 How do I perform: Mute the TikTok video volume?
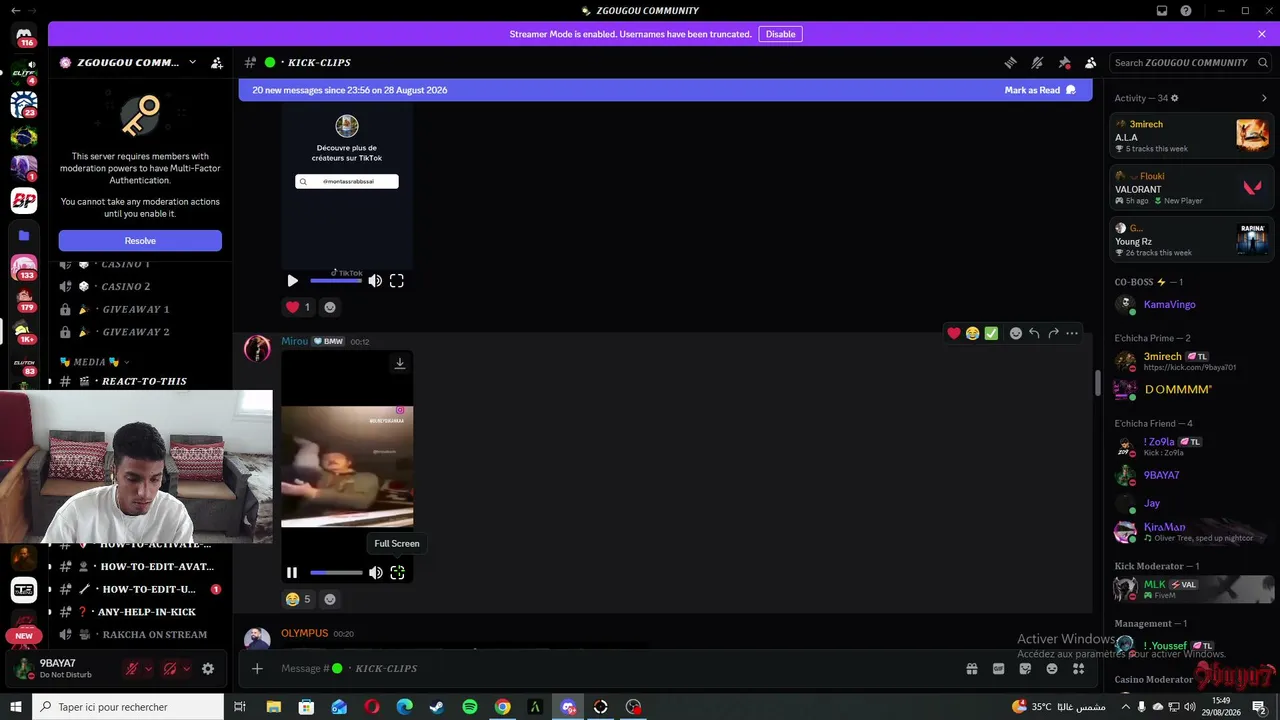(375, 281)
